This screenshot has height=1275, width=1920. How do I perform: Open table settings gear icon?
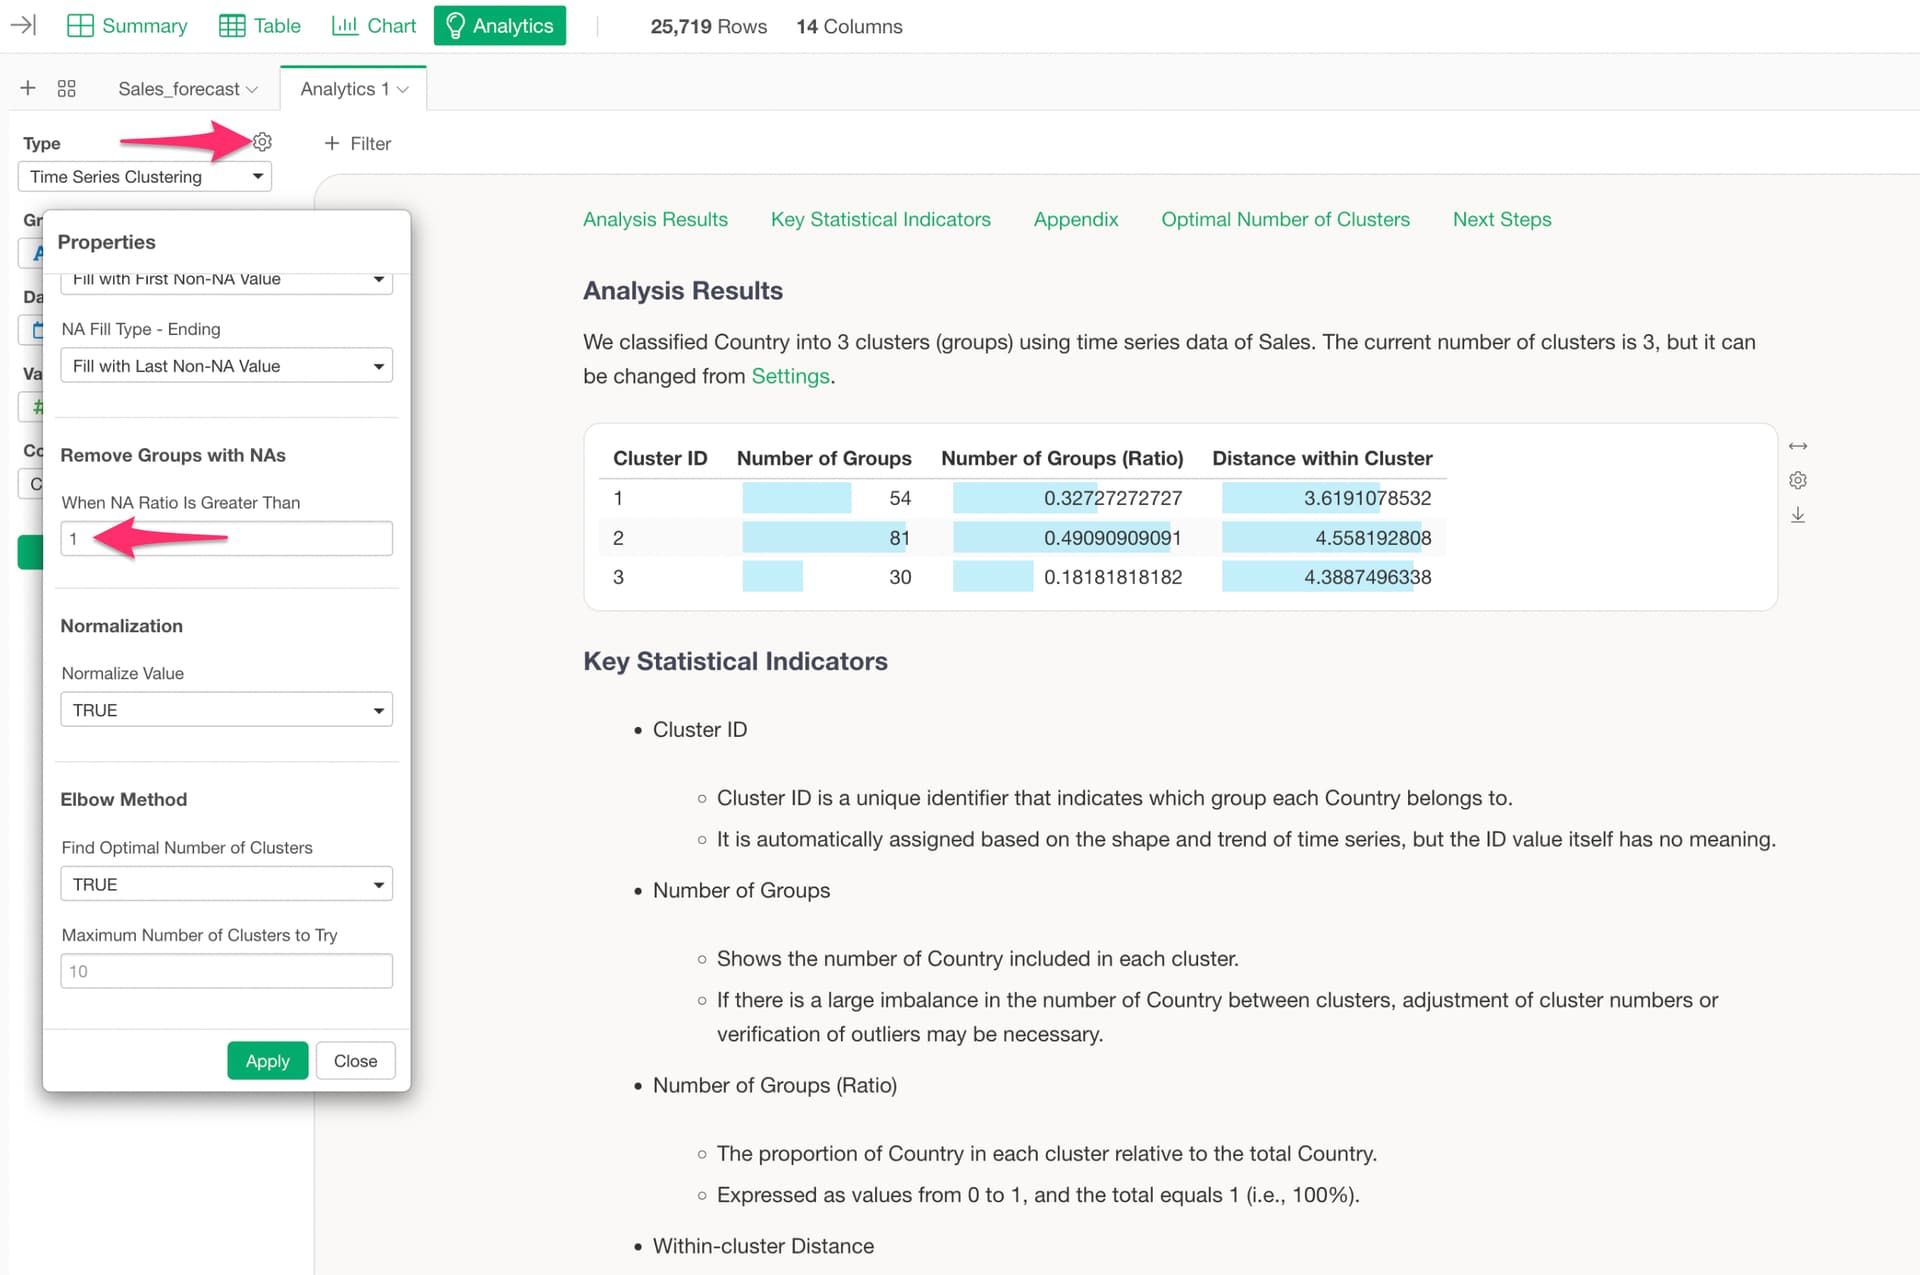1797,480
